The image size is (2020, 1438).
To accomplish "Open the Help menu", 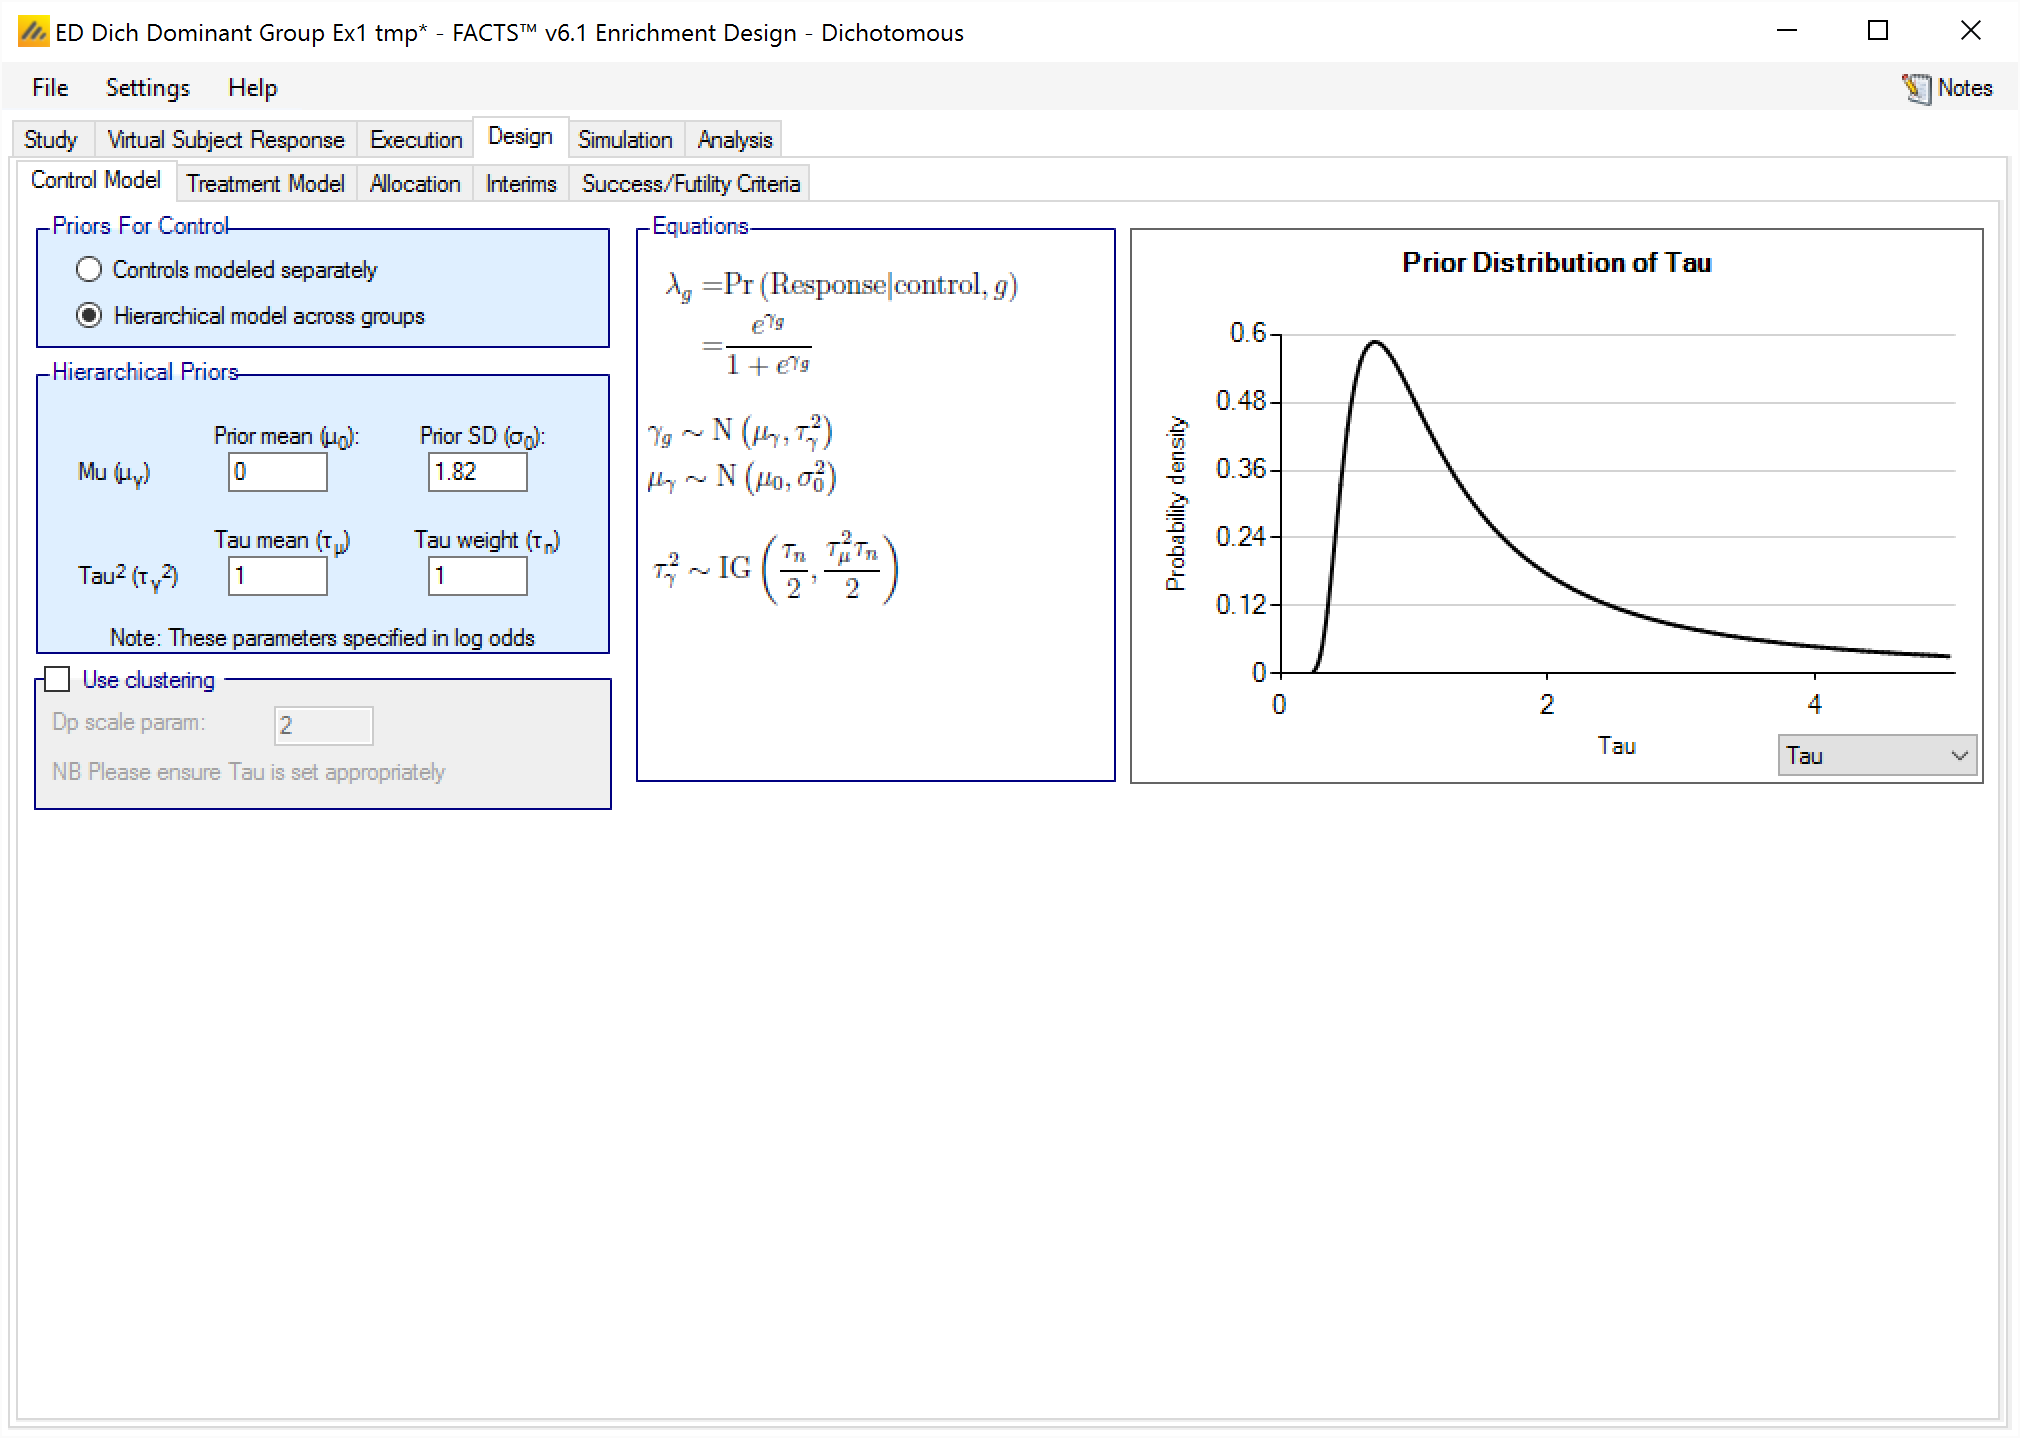I will (252, 88).
